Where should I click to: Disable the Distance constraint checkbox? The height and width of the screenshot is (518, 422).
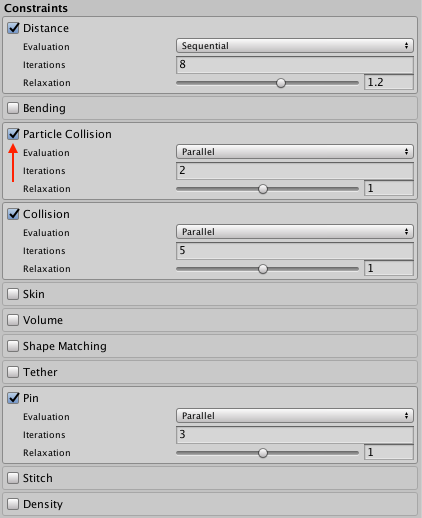13,28
